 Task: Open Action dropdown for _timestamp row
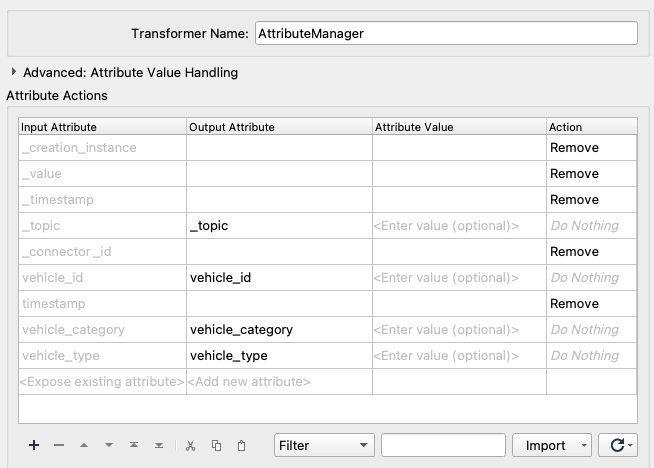(591, 199)
